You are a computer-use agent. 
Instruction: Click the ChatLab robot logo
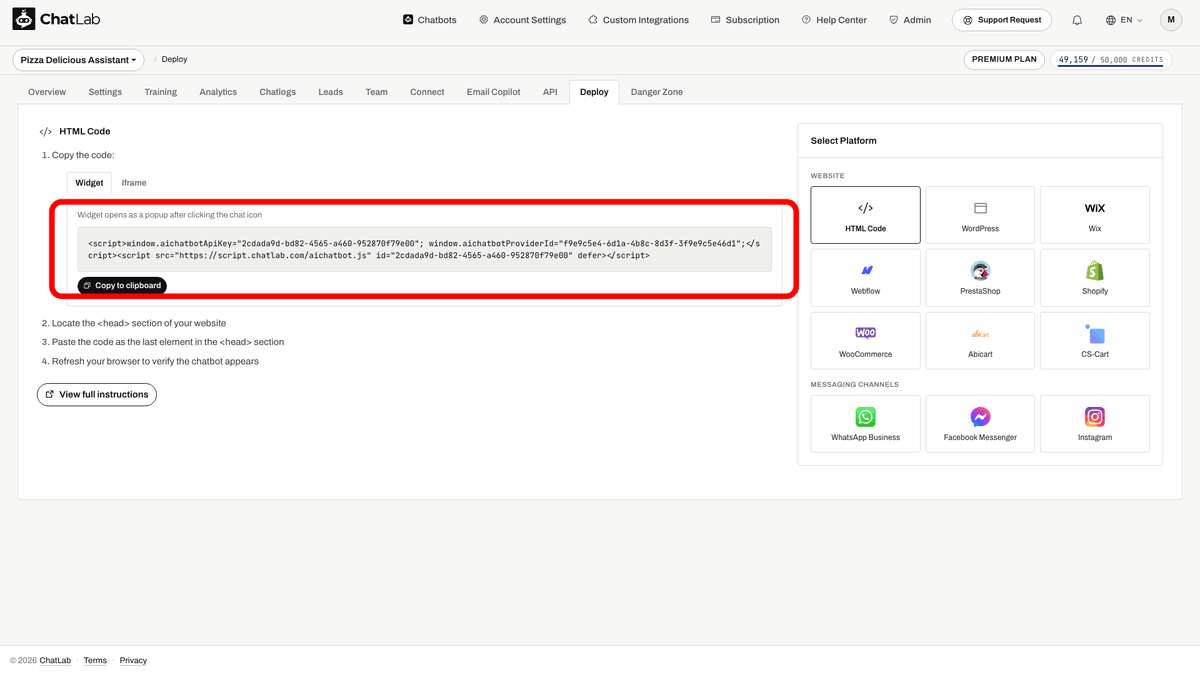pos(24,19)
